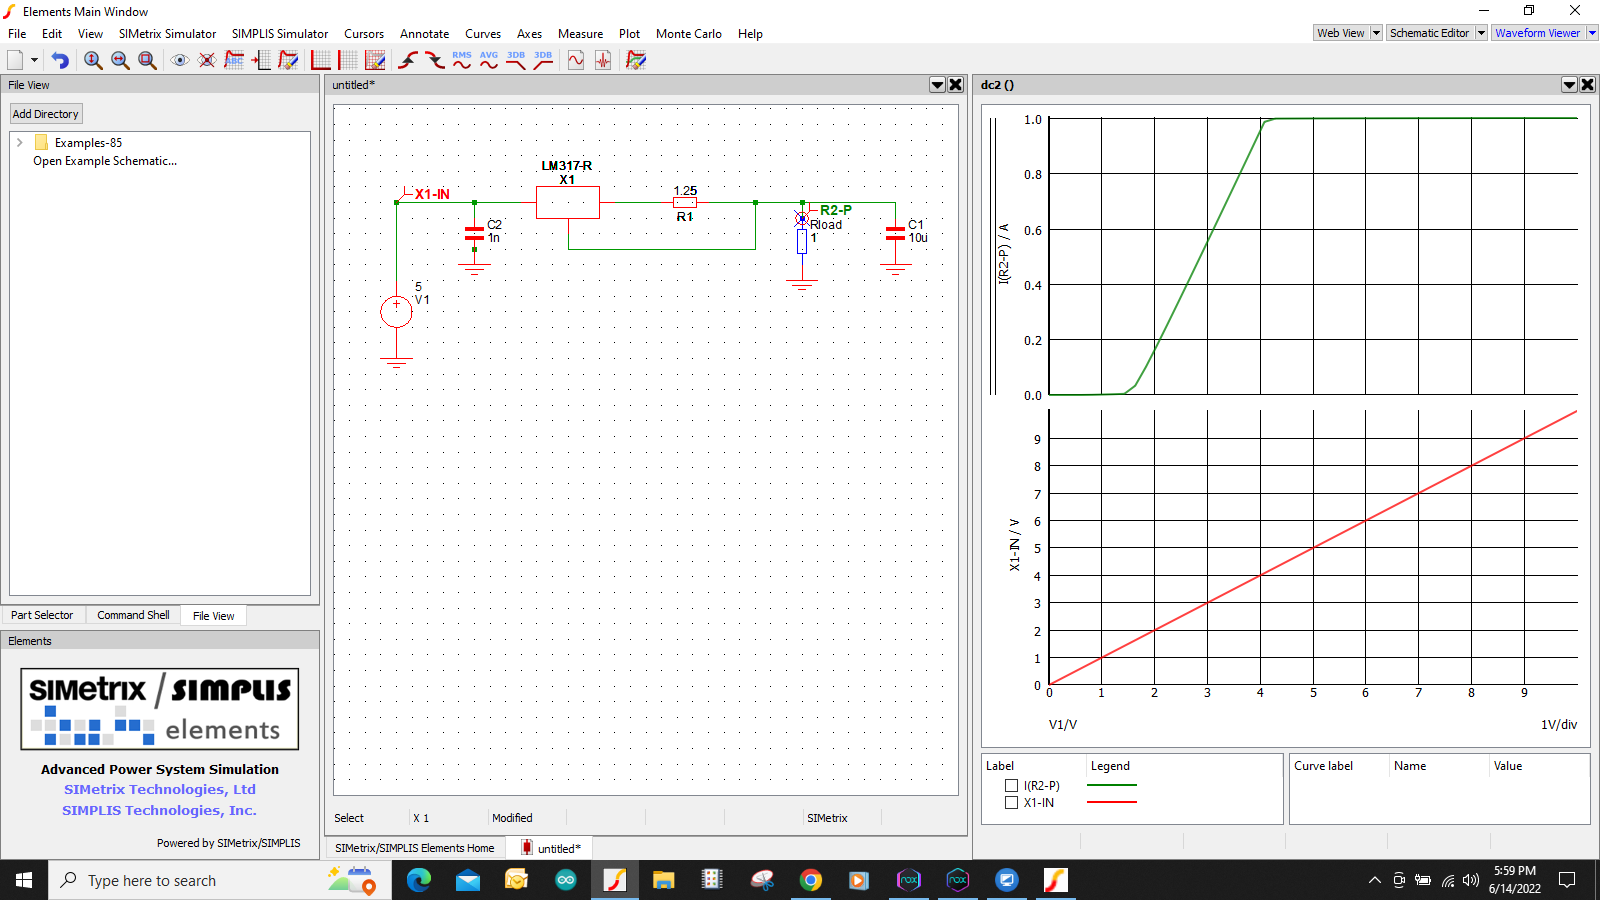The image size is (1600, 900).
Task: Click the AVG measurement icon
Action: pos(489,60)
